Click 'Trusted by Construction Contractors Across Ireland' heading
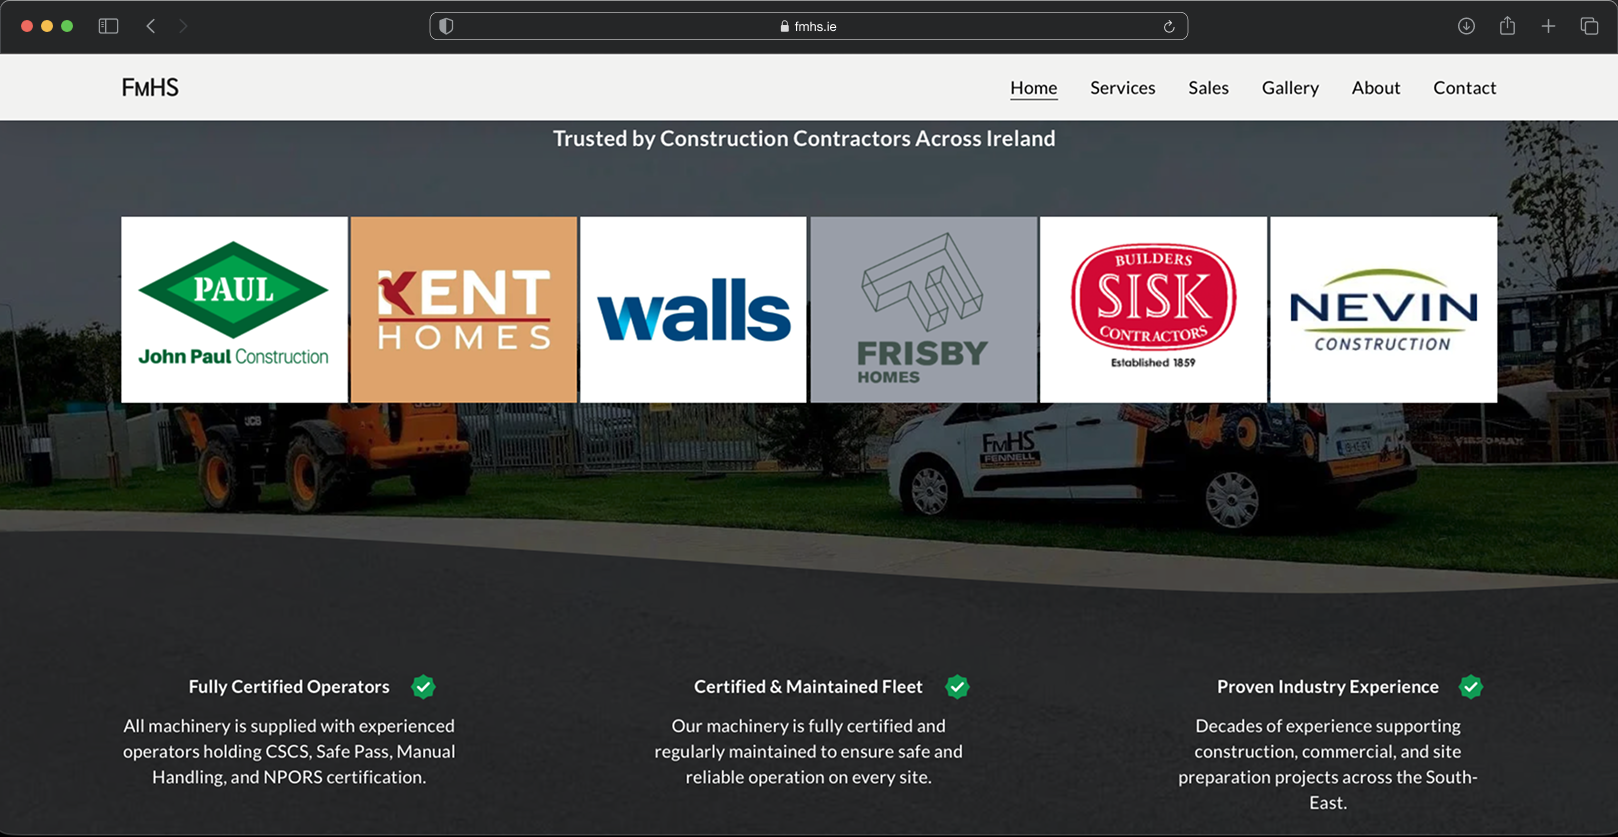 click(804, 139)
